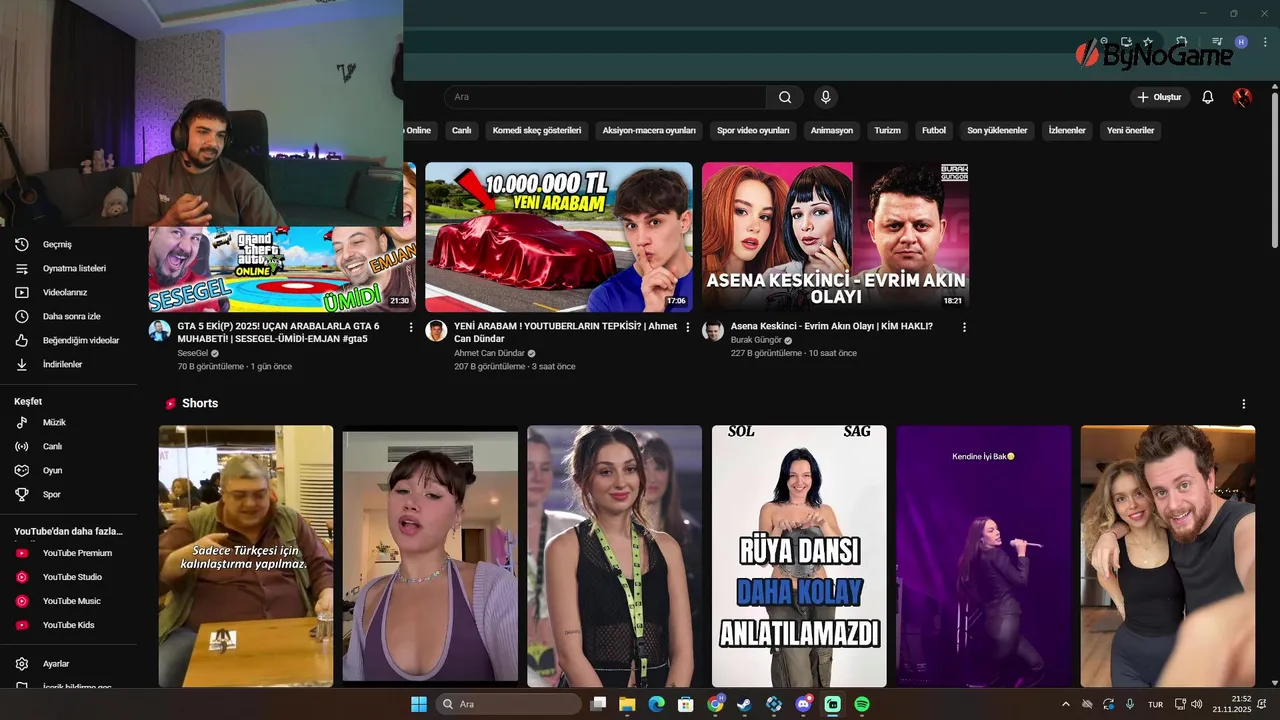This screenshot has height=720, width=1280.
Task: Click the magnifier search button
Action: click(785, 97)
